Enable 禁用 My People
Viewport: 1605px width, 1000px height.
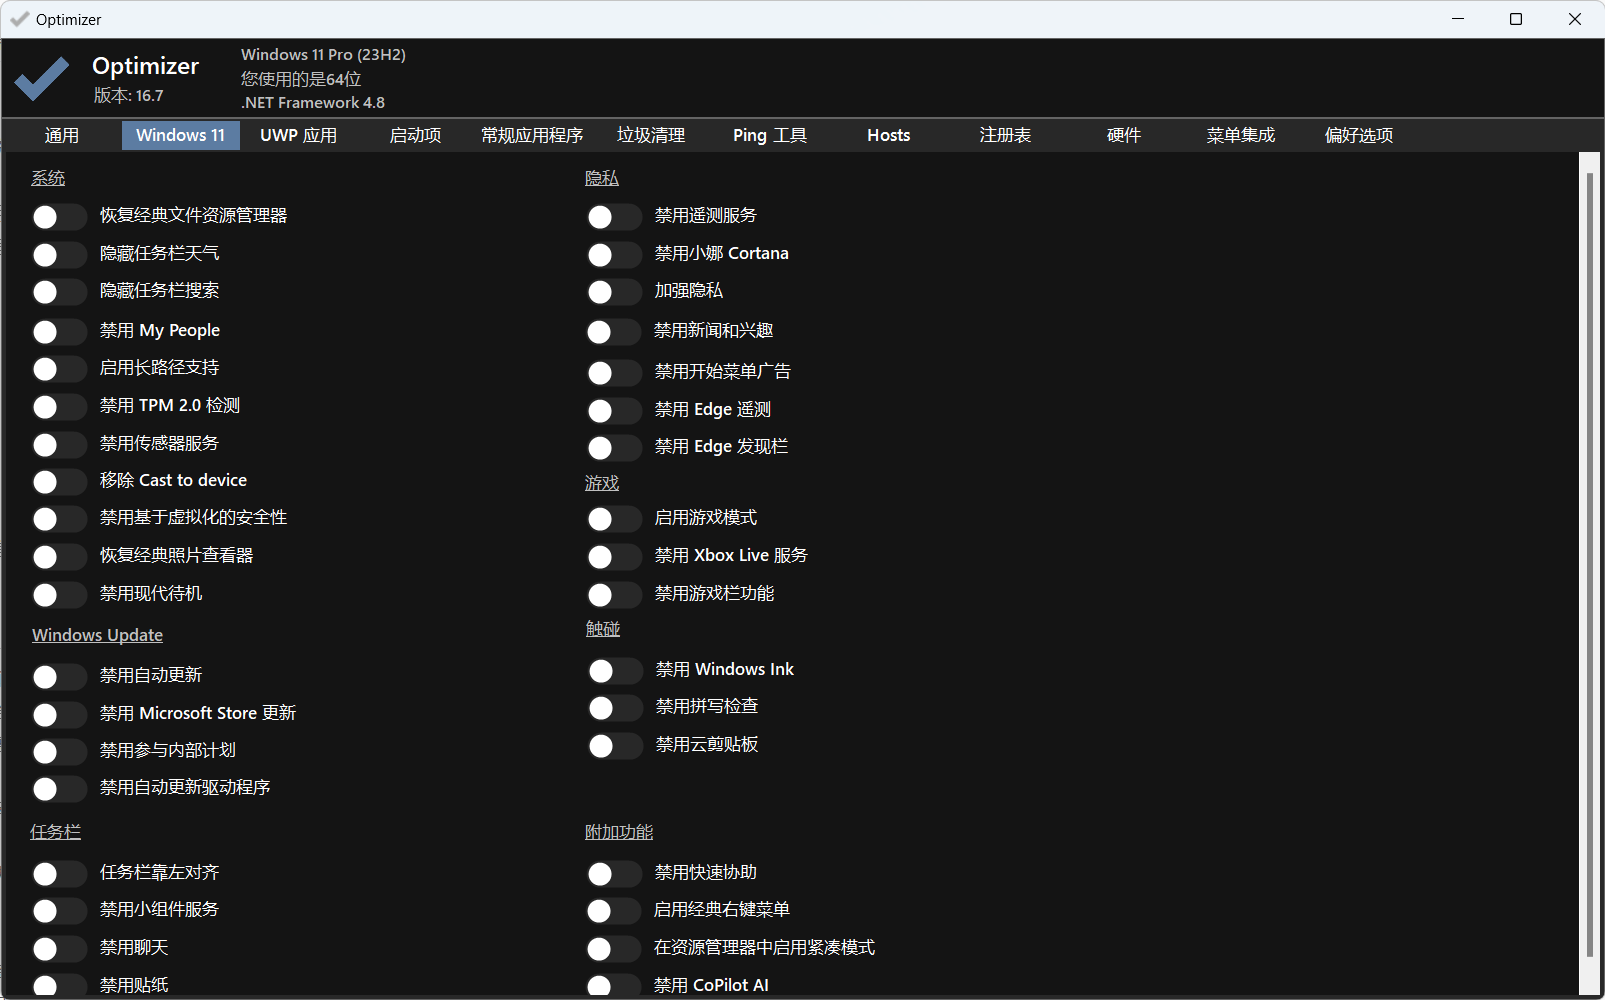[58, 331]
